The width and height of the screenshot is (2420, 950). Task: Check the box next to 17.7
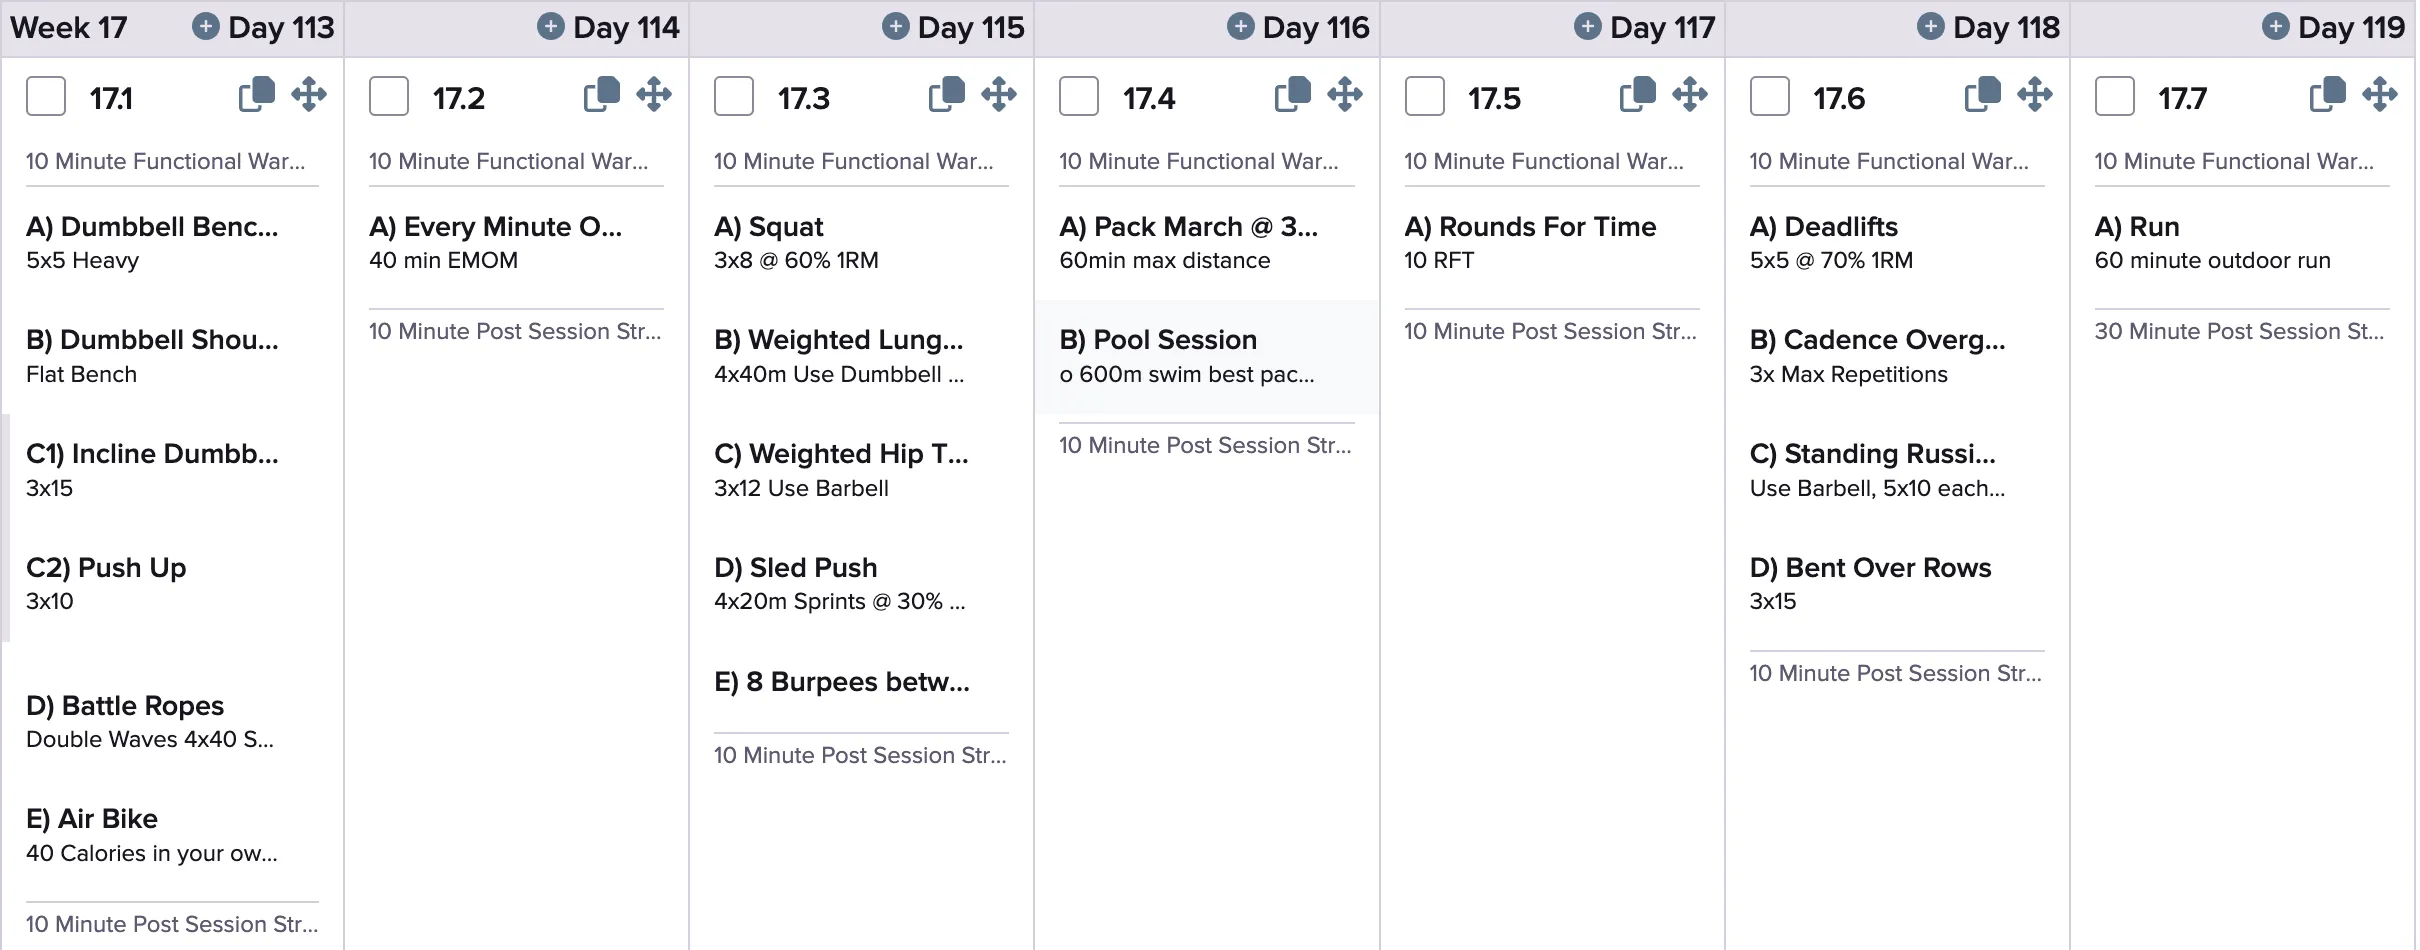[2115, 97]
